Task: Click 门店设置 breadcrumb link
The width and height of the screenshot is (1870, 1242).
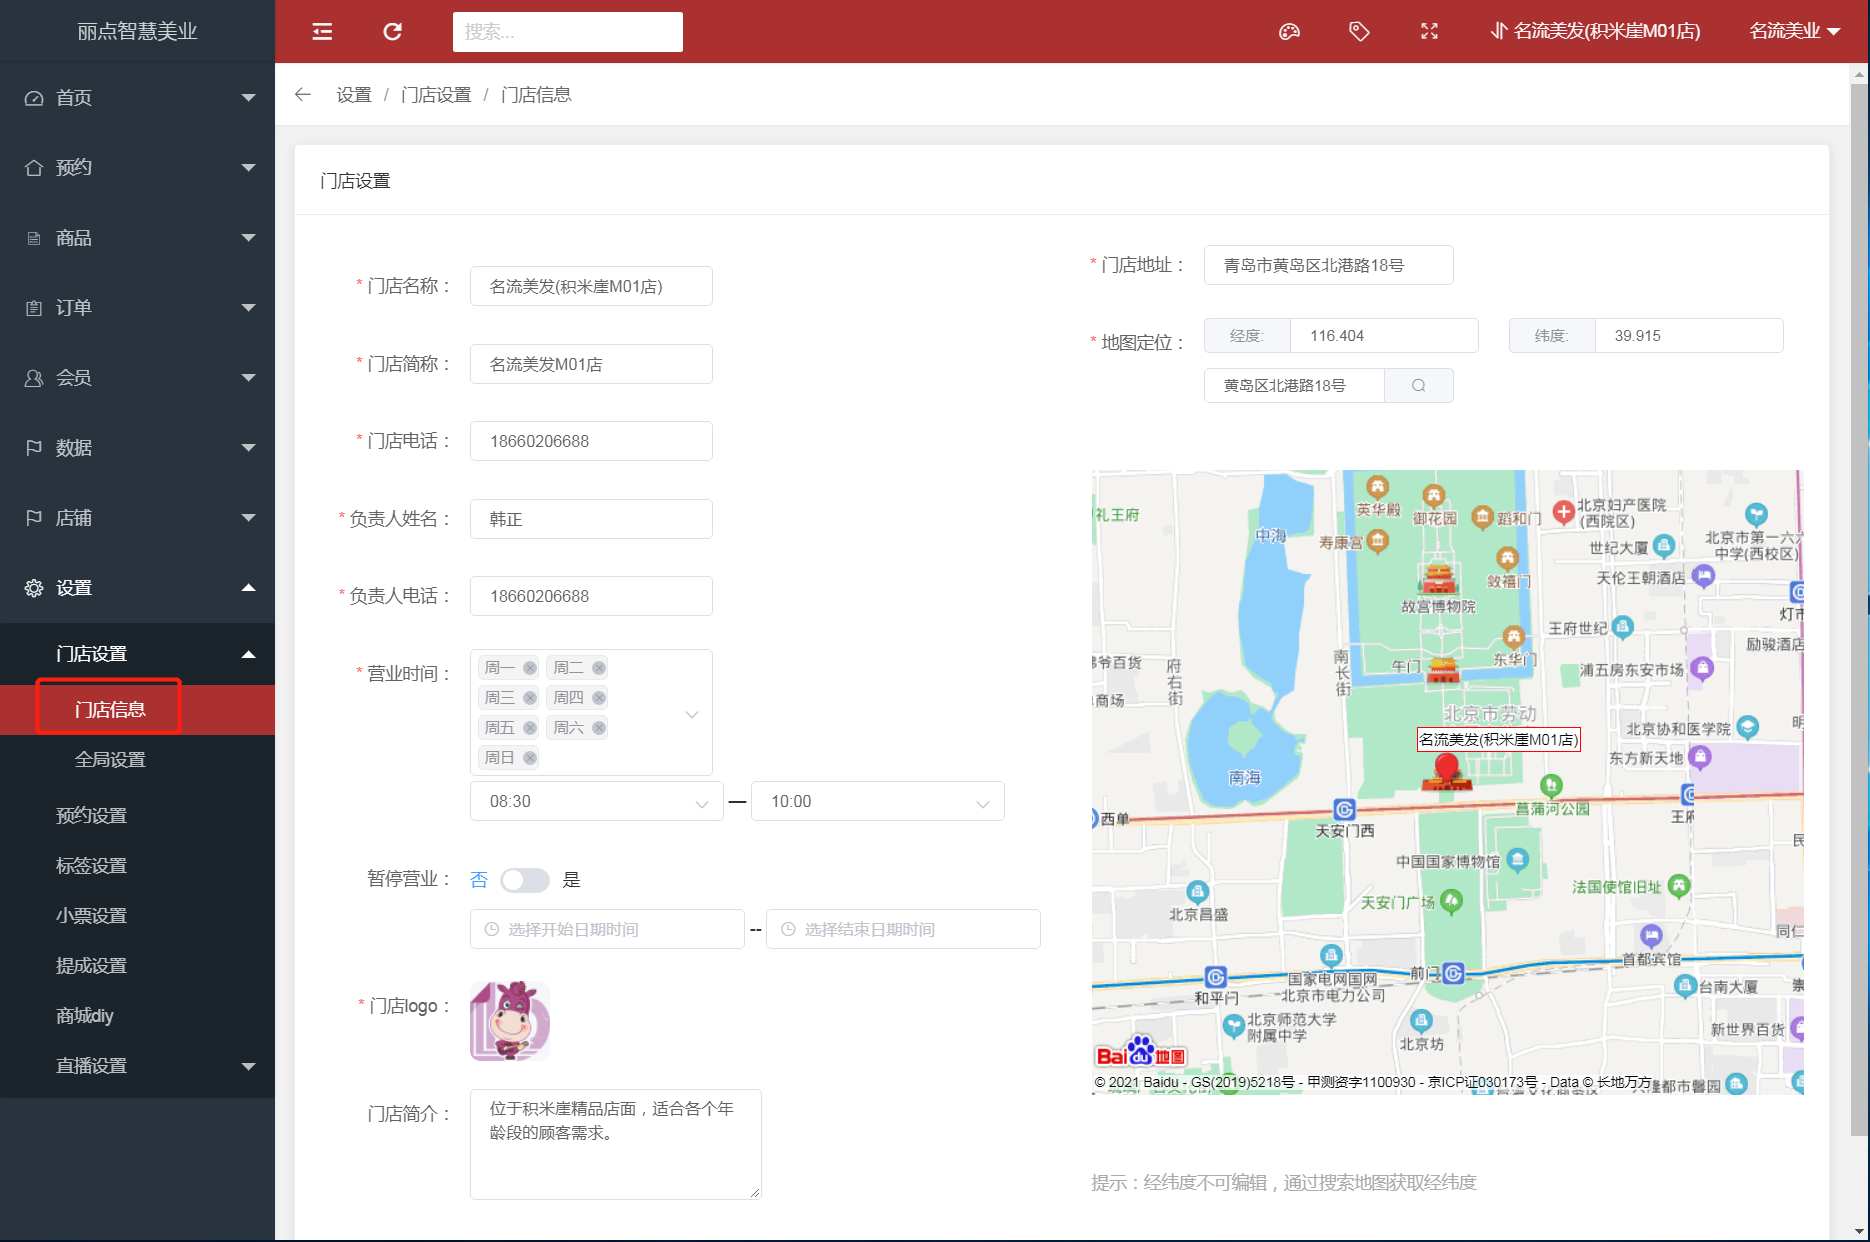Action: [436, 94]
